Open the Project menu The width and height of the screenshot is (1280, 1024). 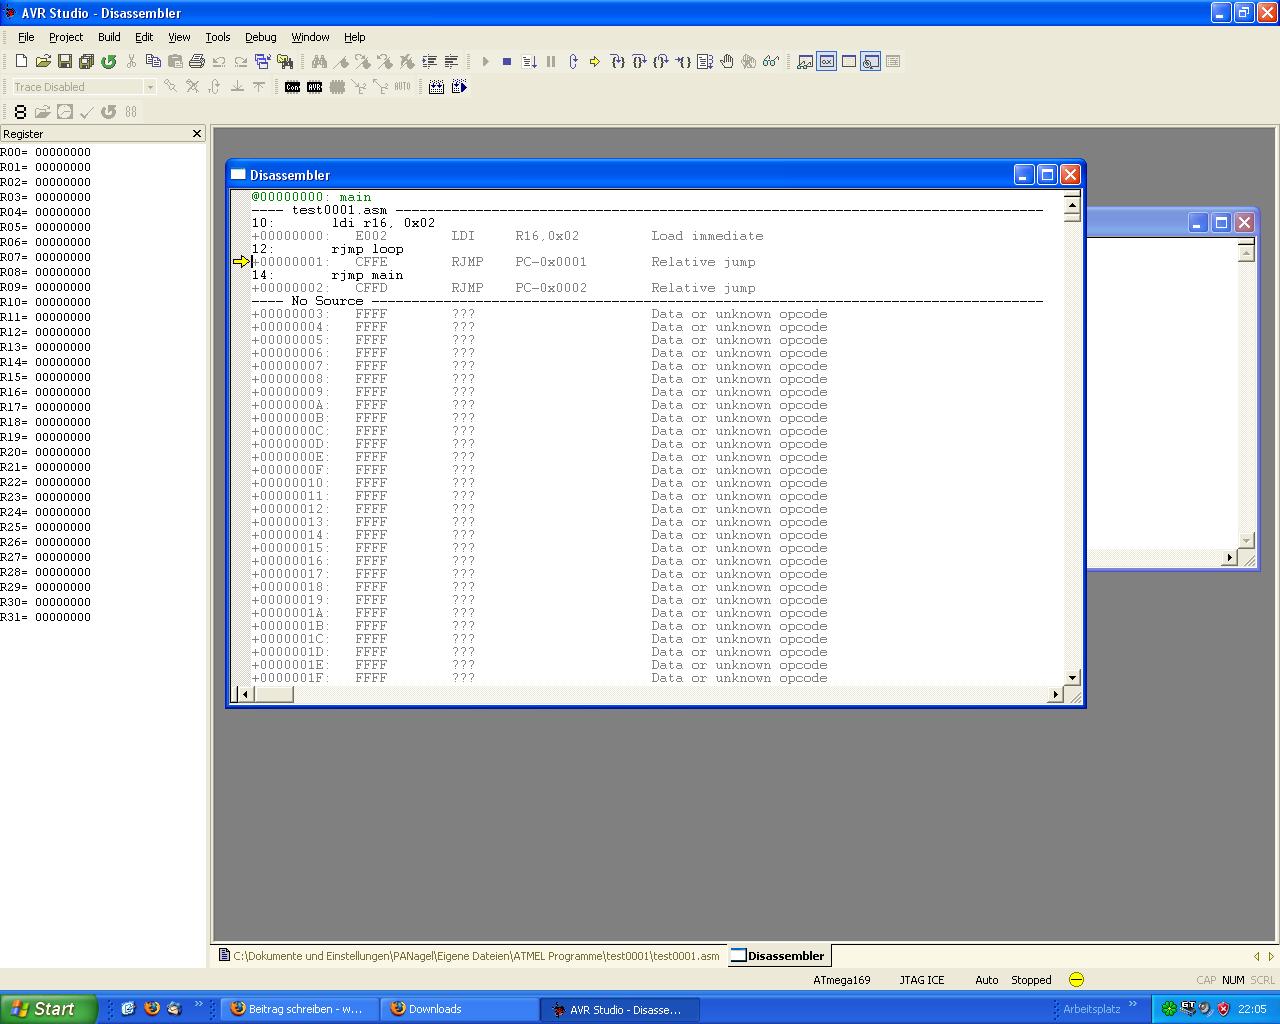point(66,37)
